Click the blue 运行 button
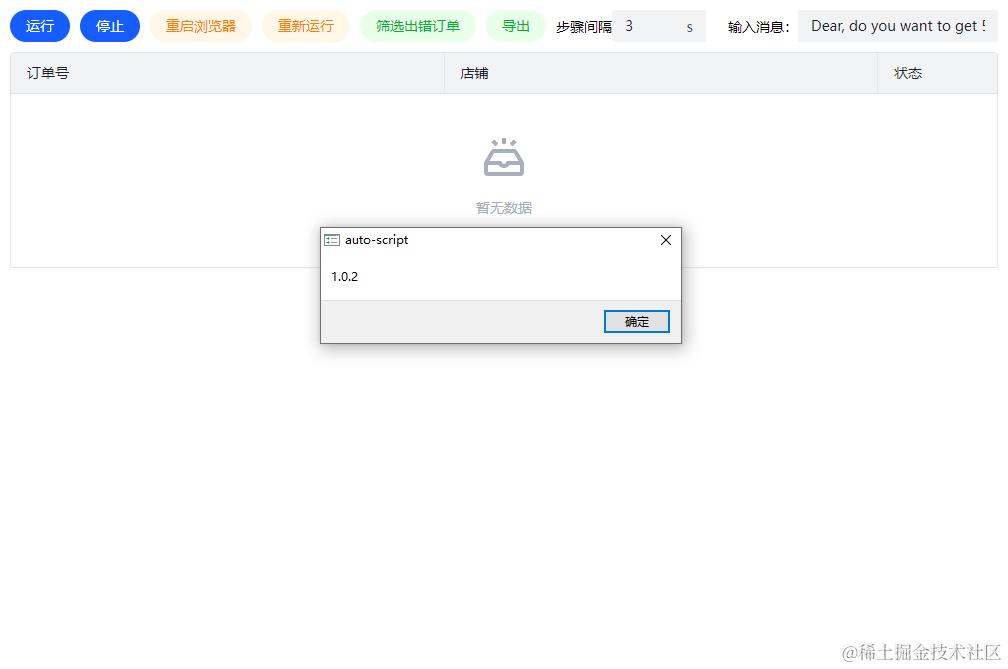1008x669 pixels. click(40, 26)
